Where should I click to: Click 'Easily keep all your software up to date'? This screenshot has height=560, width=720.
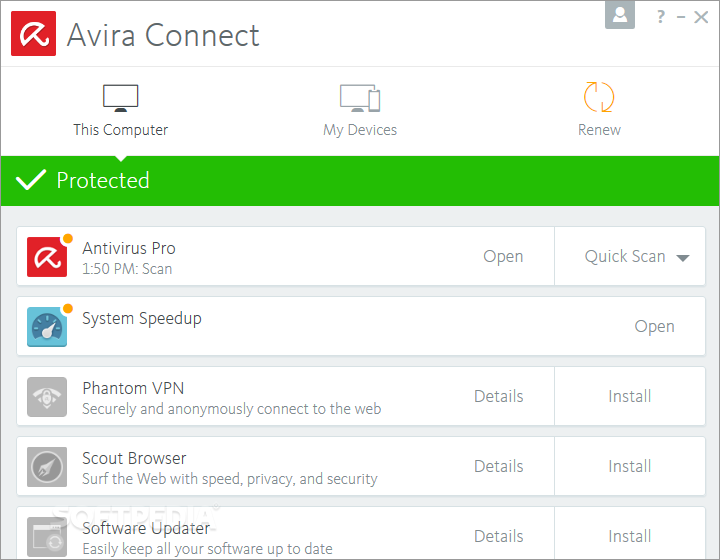coord(207,549)
